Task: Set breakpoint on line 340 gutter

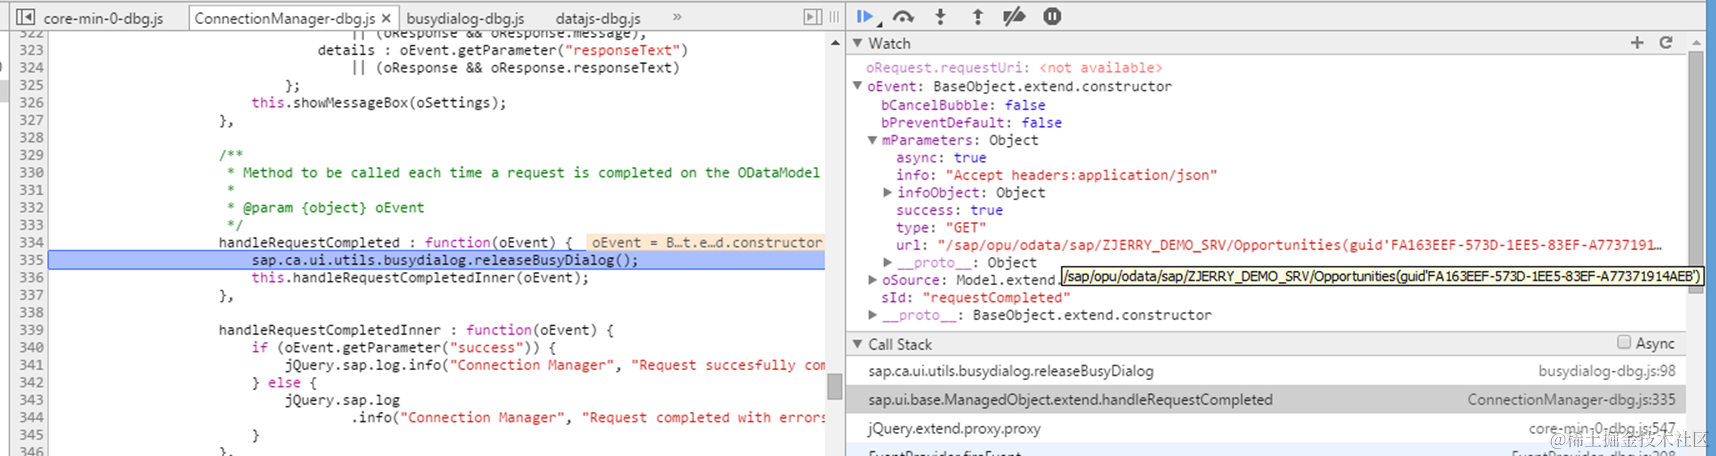Action: point(30,348)
